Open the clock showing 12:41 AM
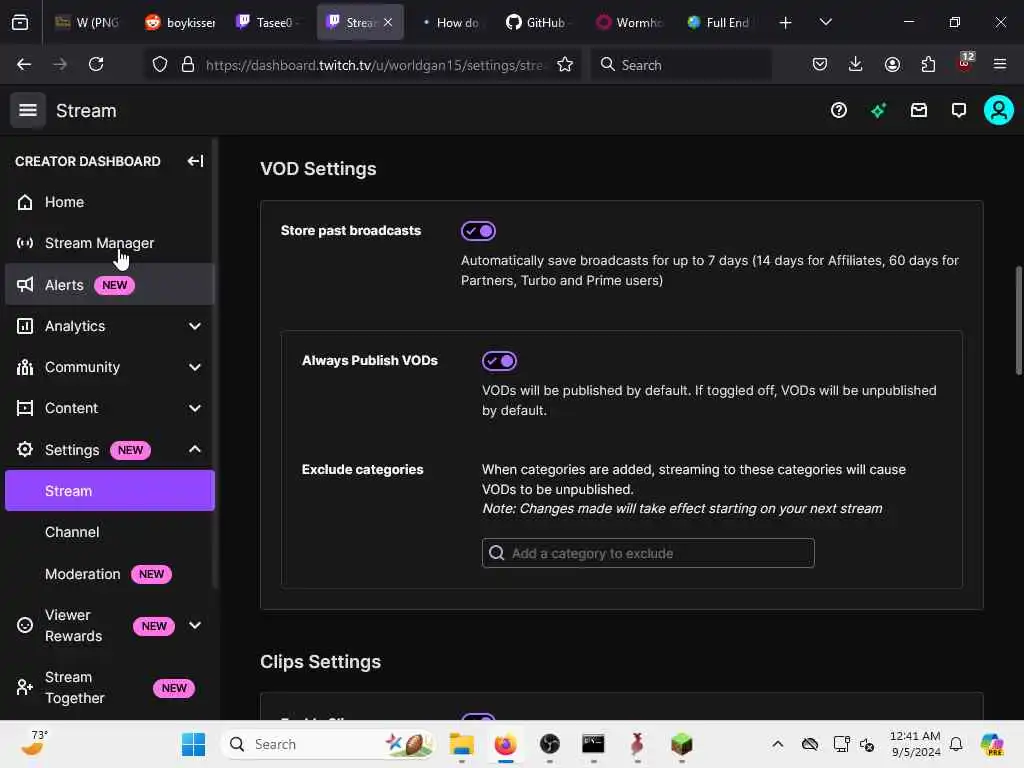Viewport: 1024px width, 768px height. 915,744
